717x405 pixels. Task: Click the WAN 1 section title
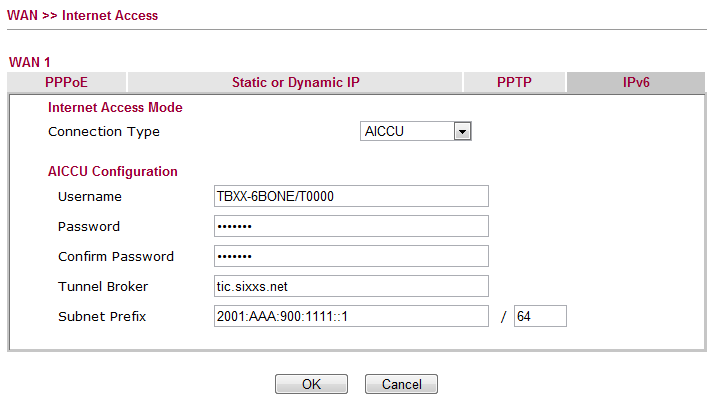point(30,62)
